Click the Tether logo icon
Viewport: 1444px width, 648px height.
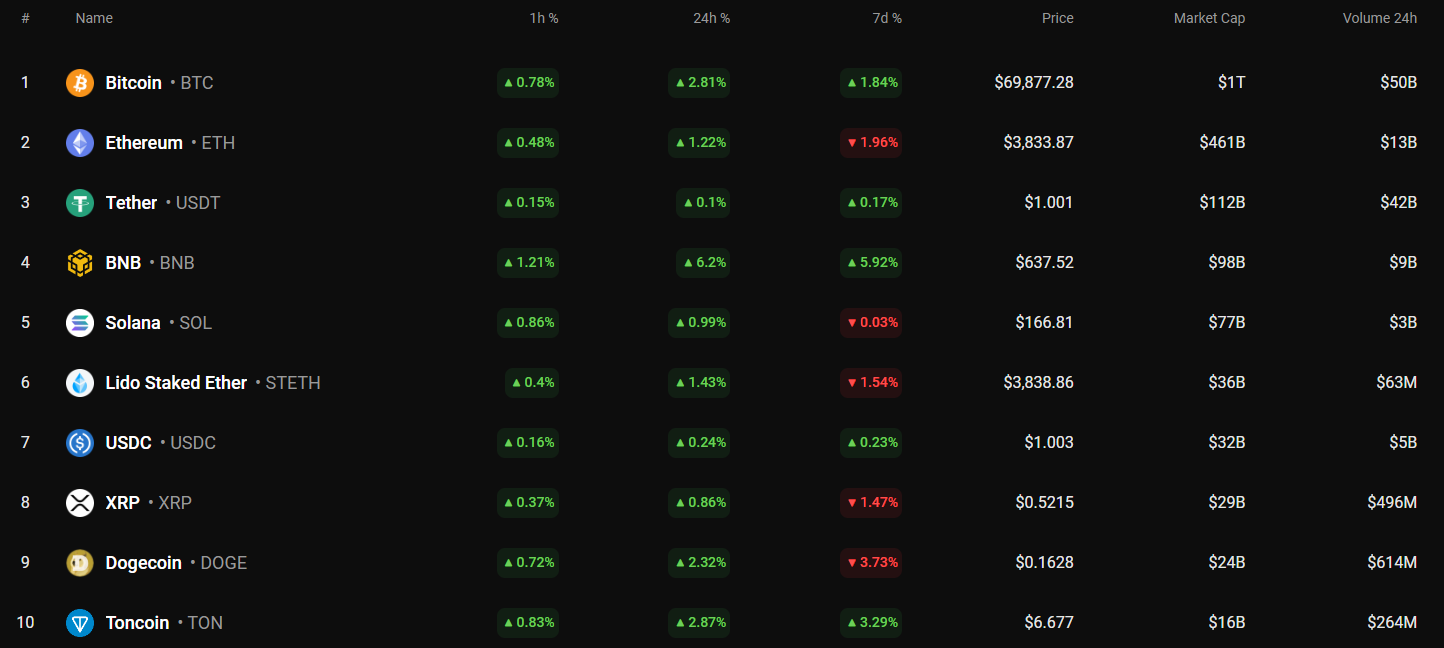coord(80,203)
